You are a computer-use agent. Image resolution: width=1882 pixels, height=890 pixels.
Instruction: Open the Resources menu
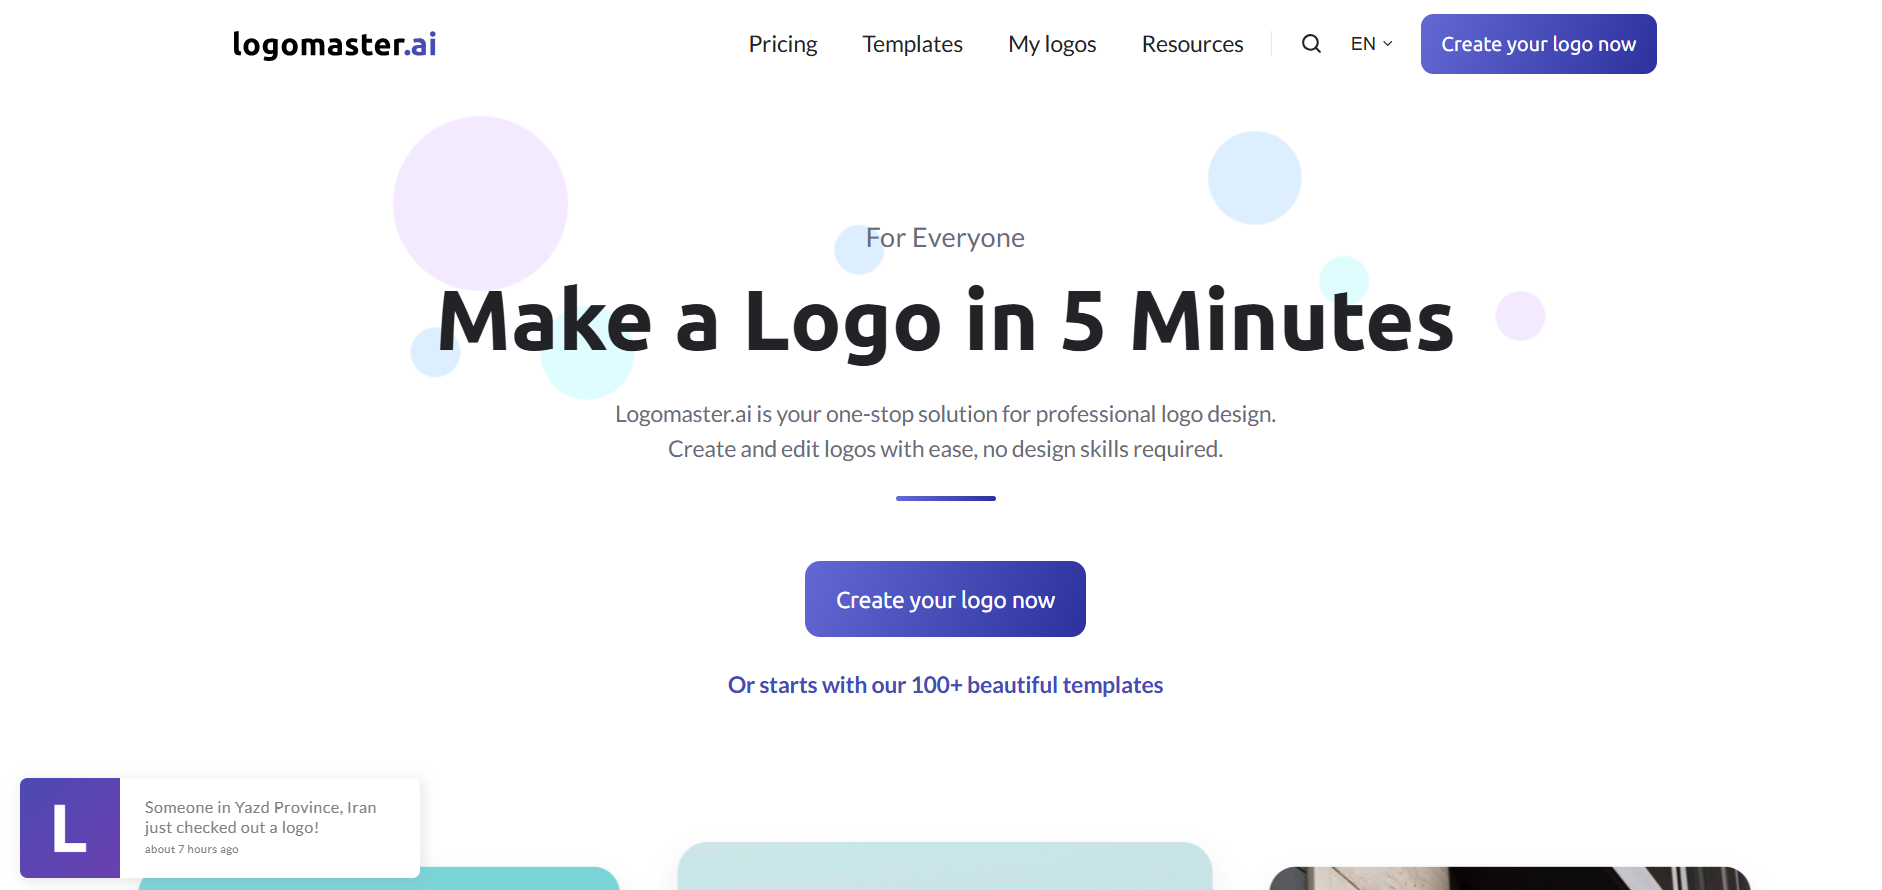click(x=1192, y=44)
